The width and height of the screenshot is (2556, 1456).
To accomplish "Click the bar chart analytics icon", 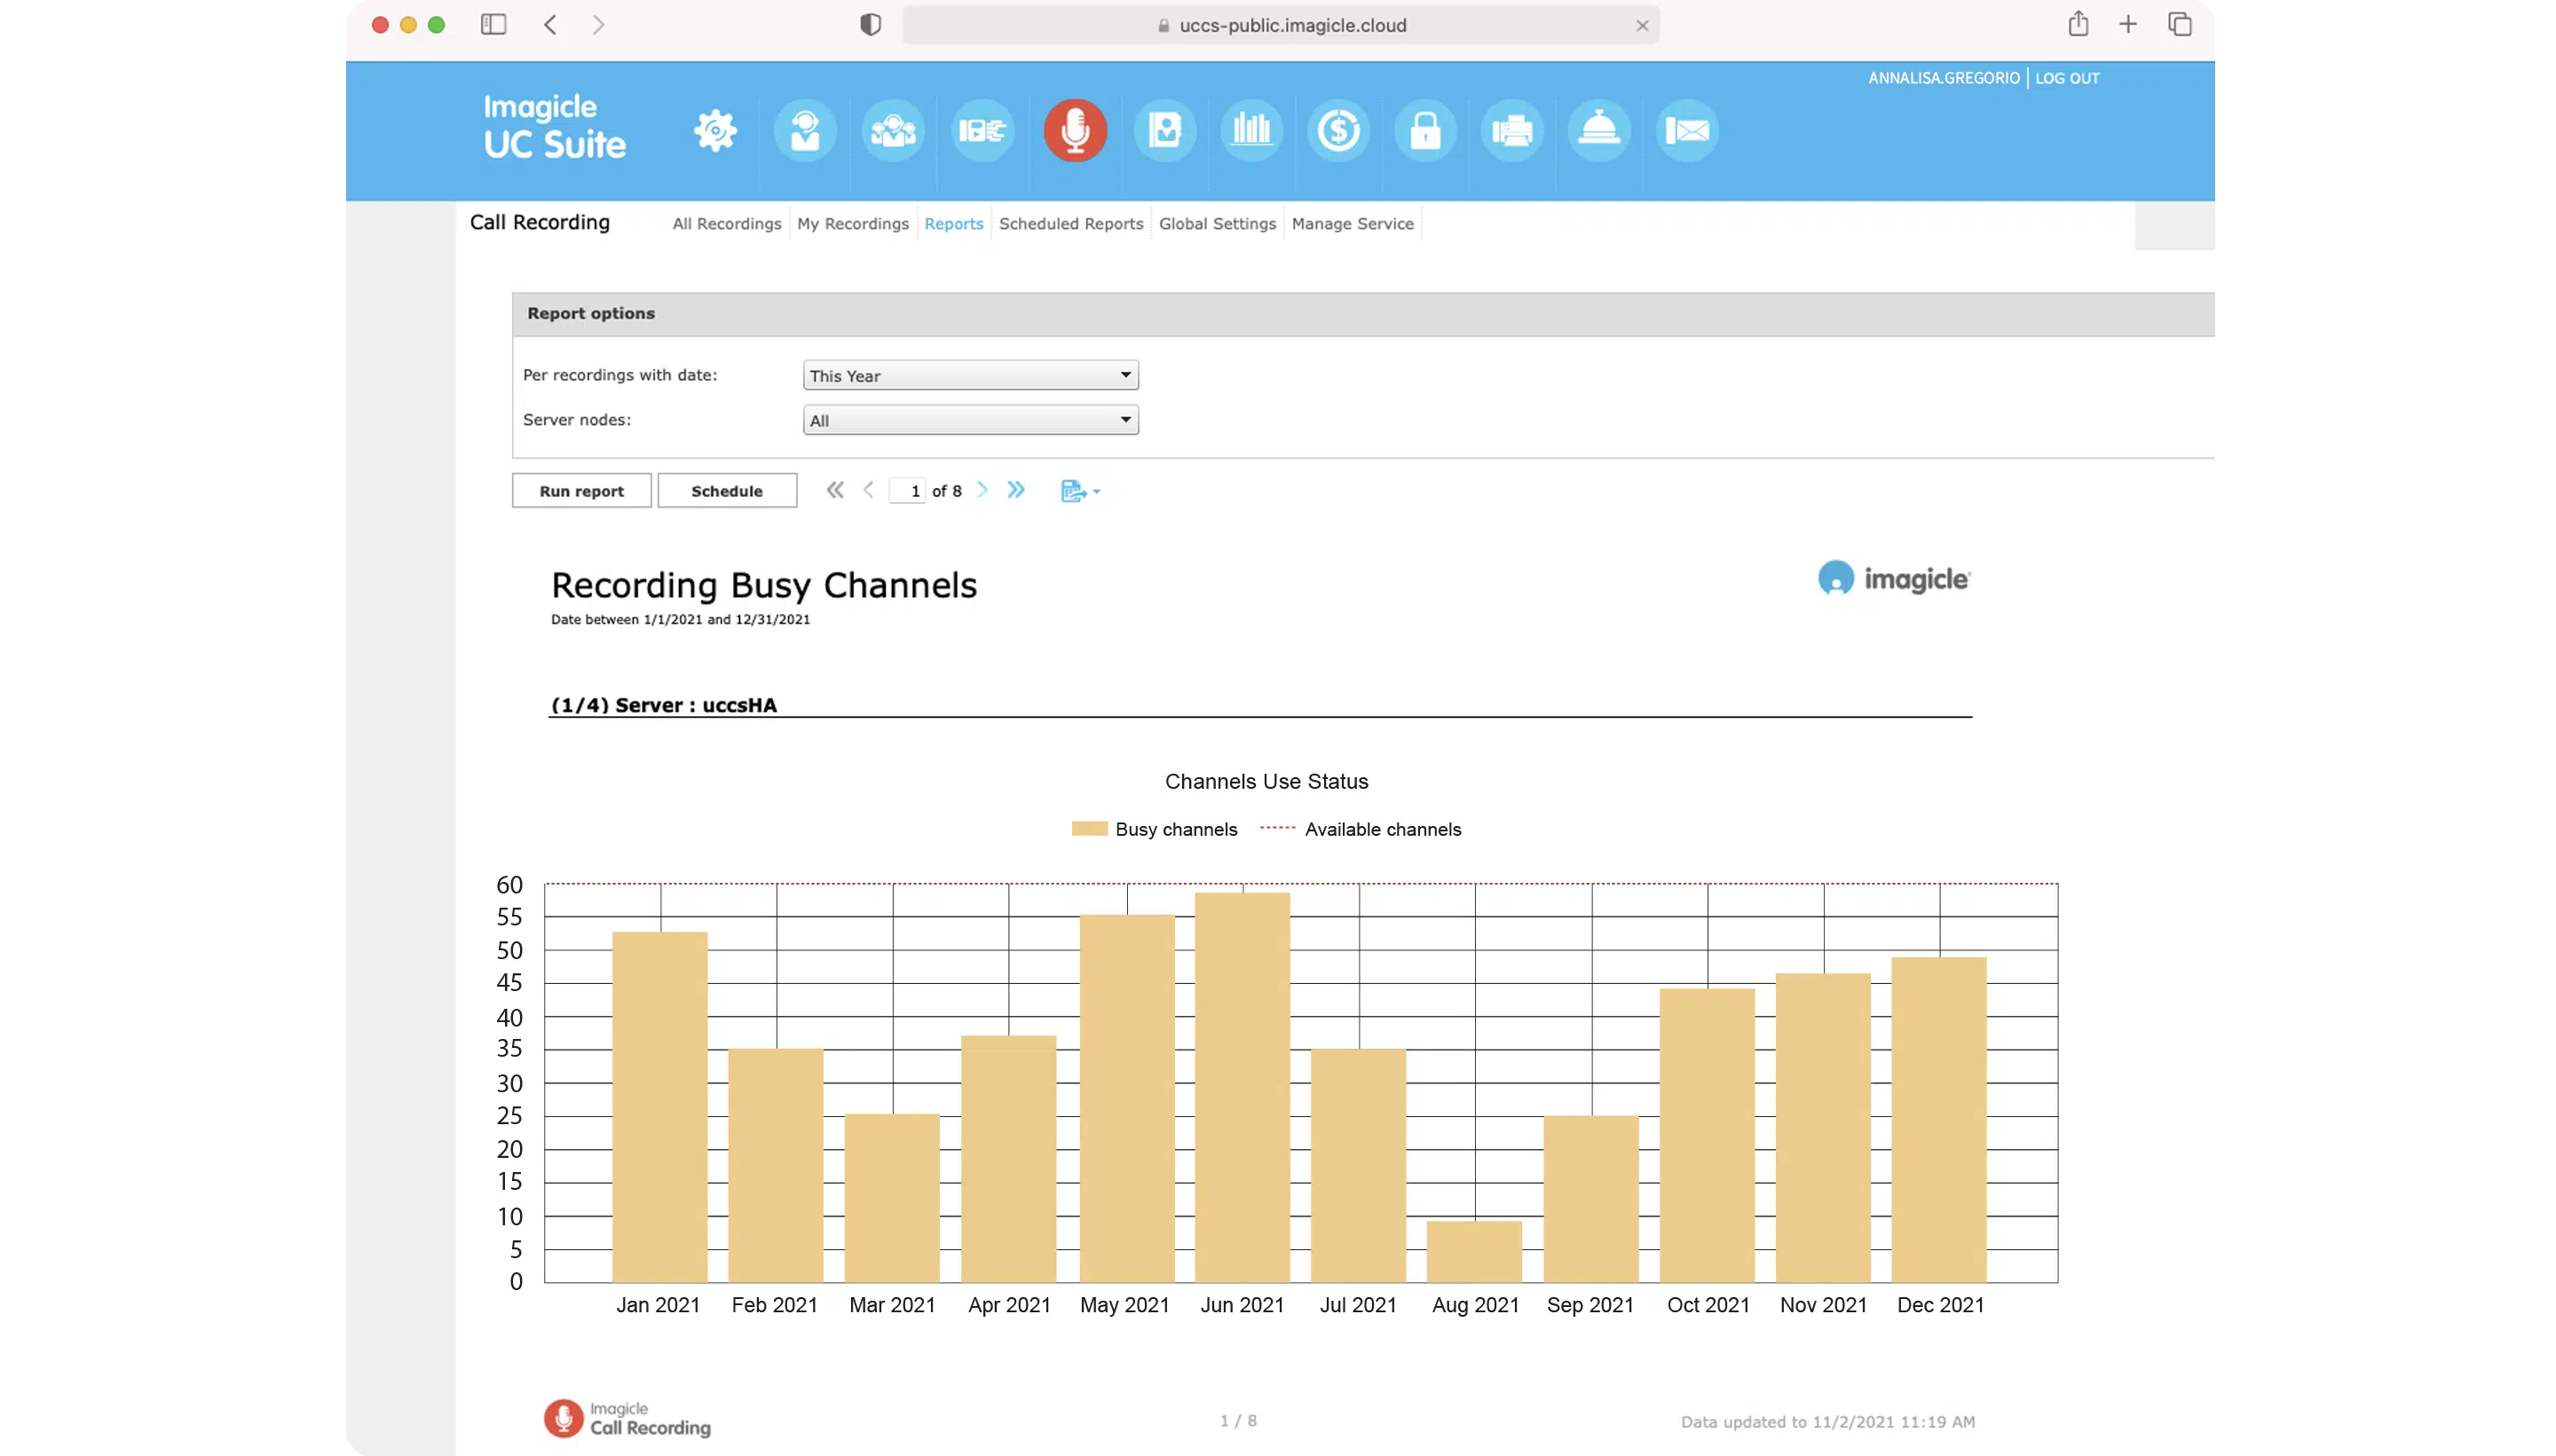I will point(1251,131).
